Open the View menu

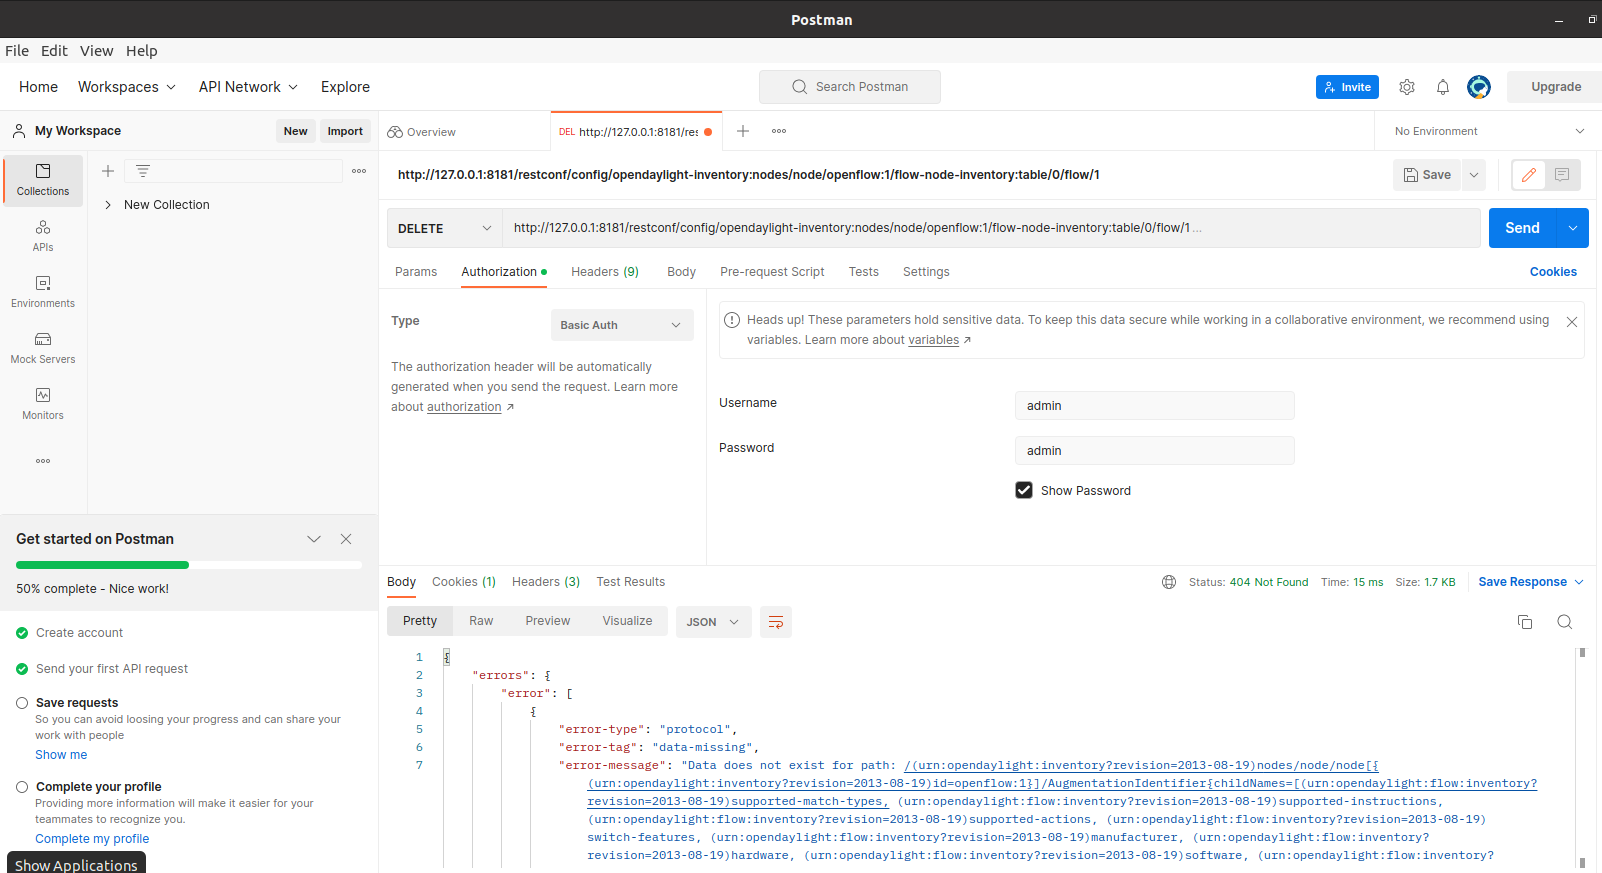point(96,51)
